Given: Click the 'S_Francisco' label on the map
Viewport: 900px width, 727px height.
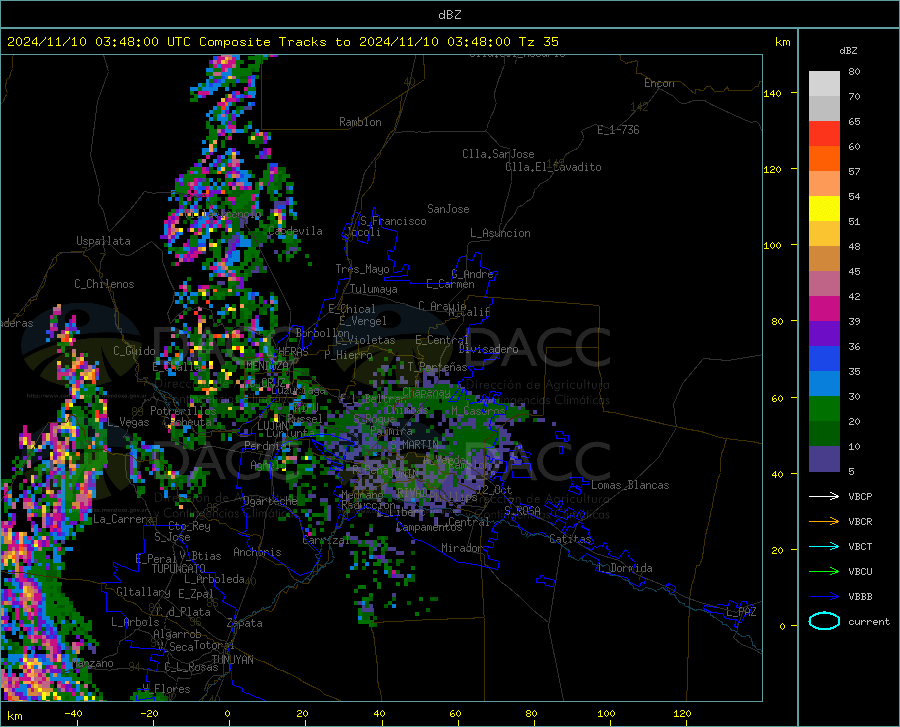Looking at the screenshot, I should pyautogui.click(x=393, y=221).
